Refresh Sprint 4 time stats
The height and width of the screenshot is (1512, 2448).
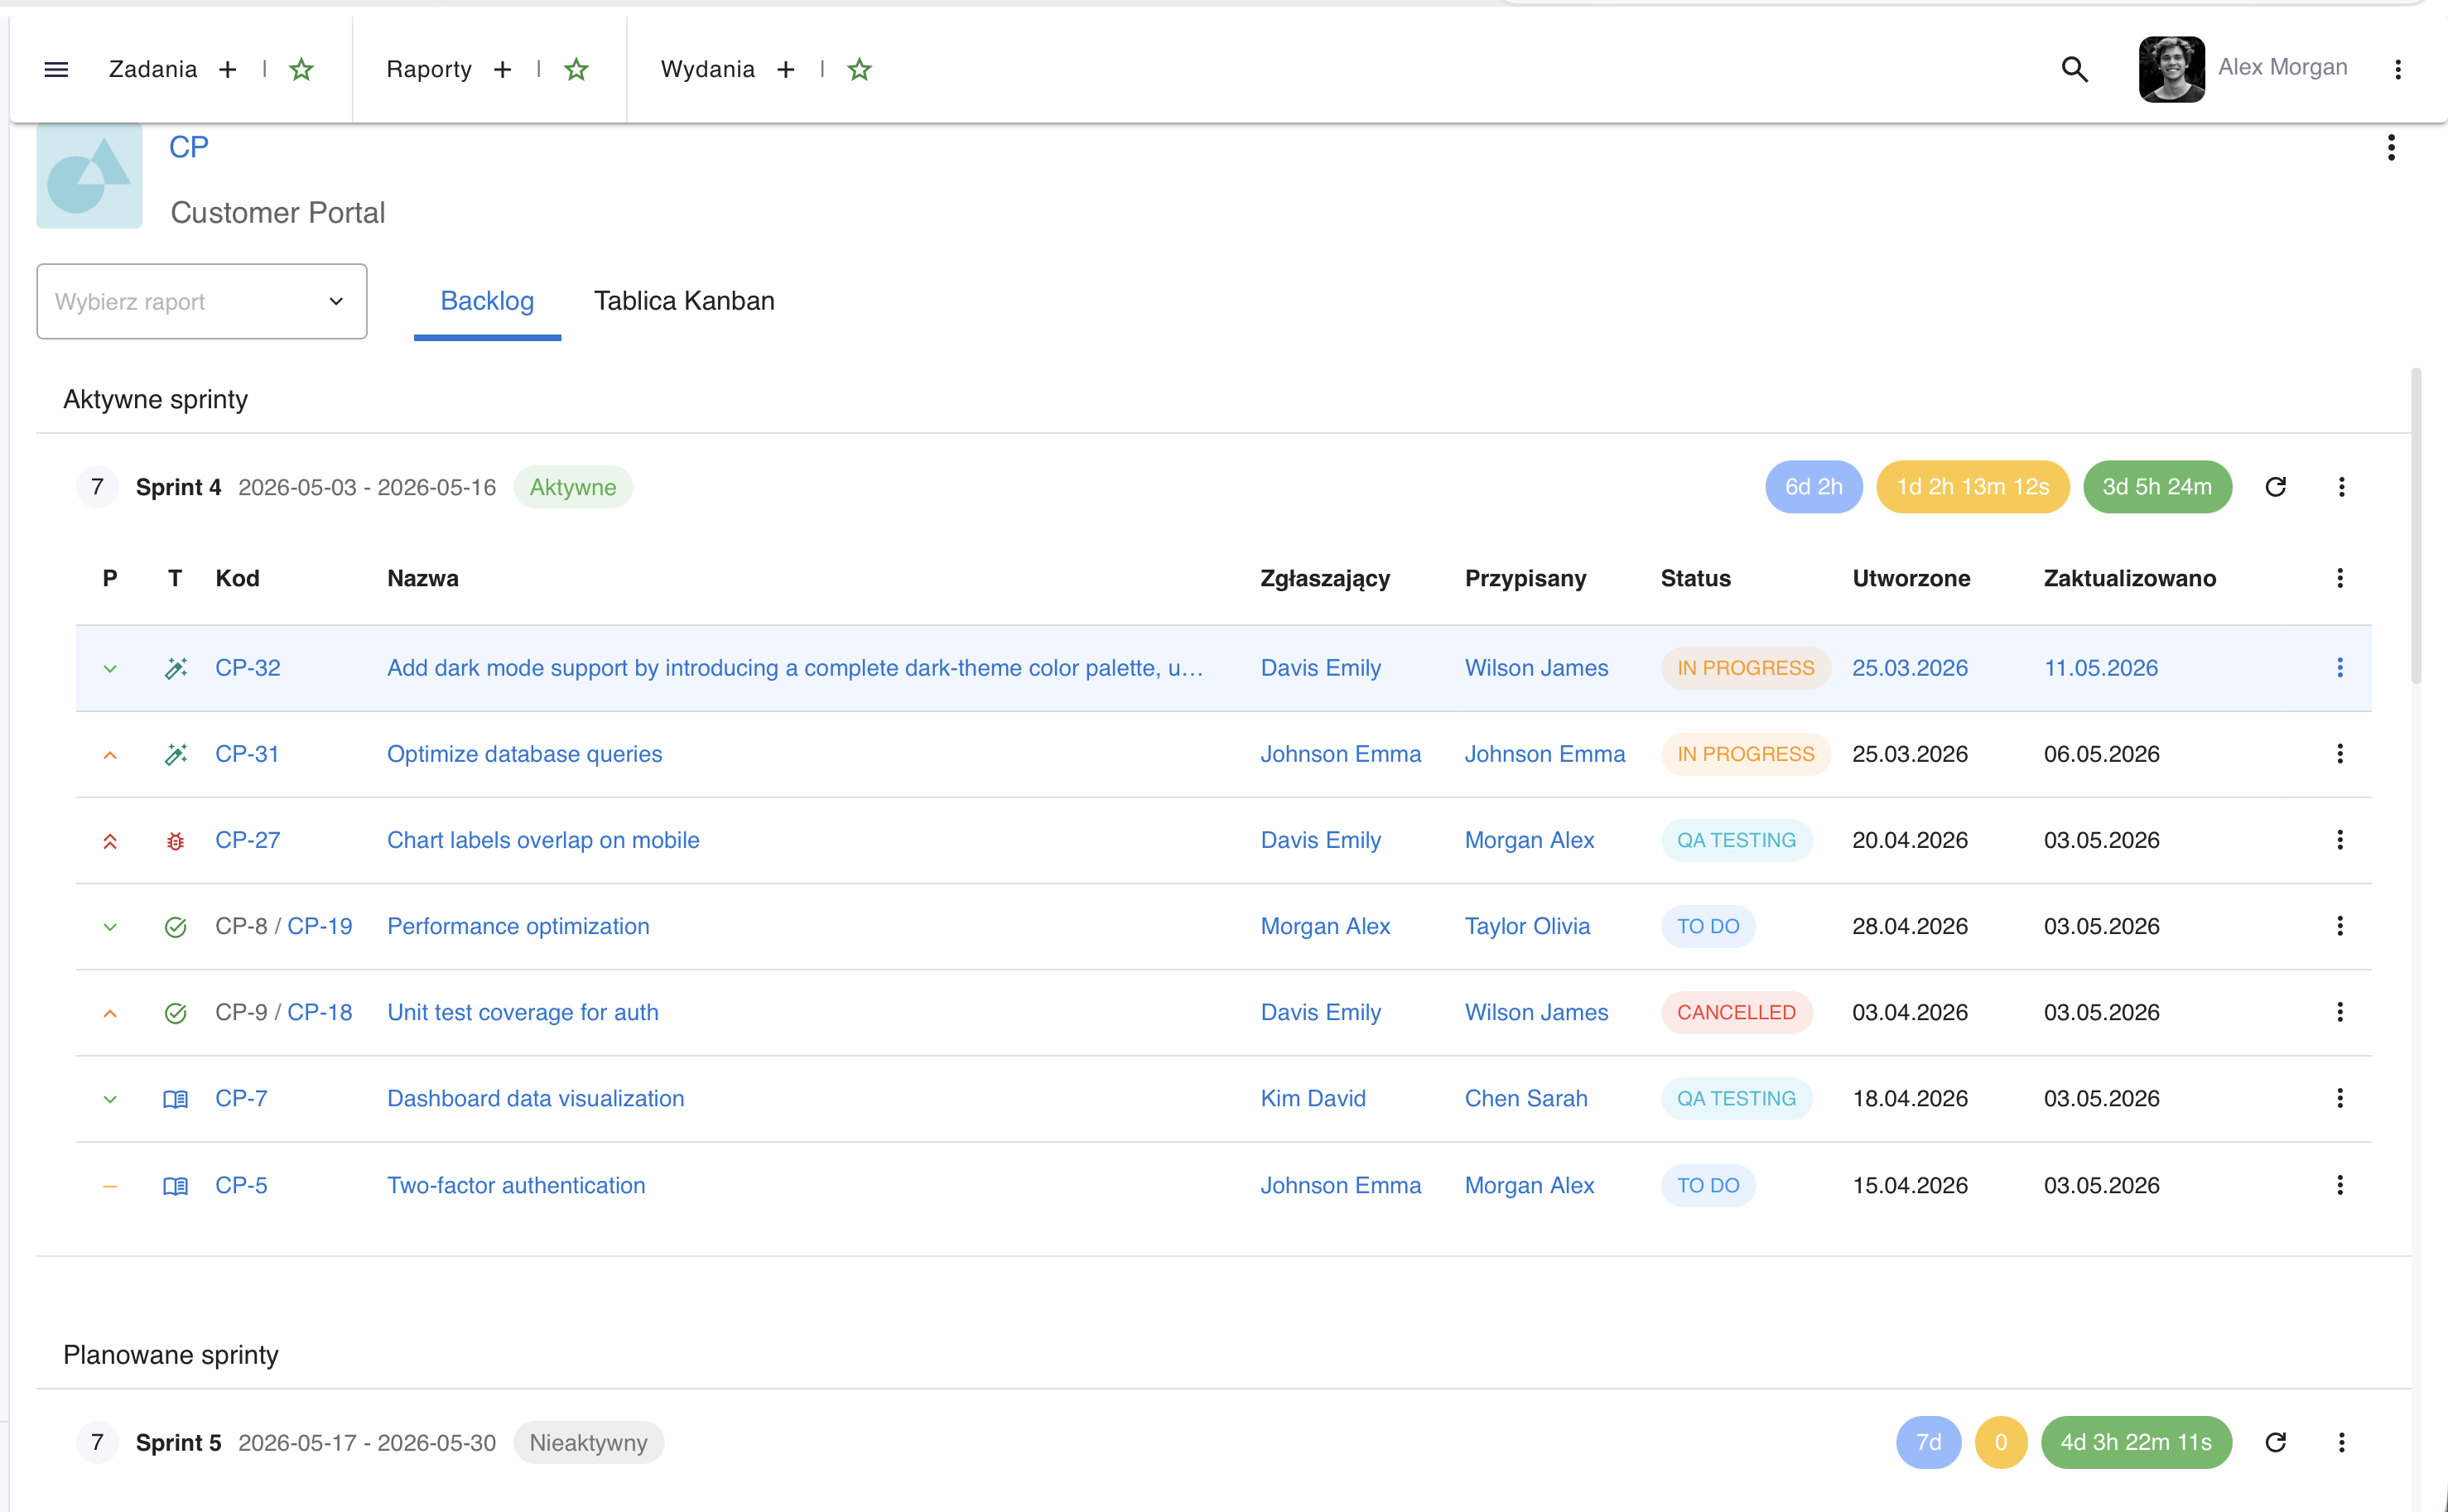point(2275,487)
